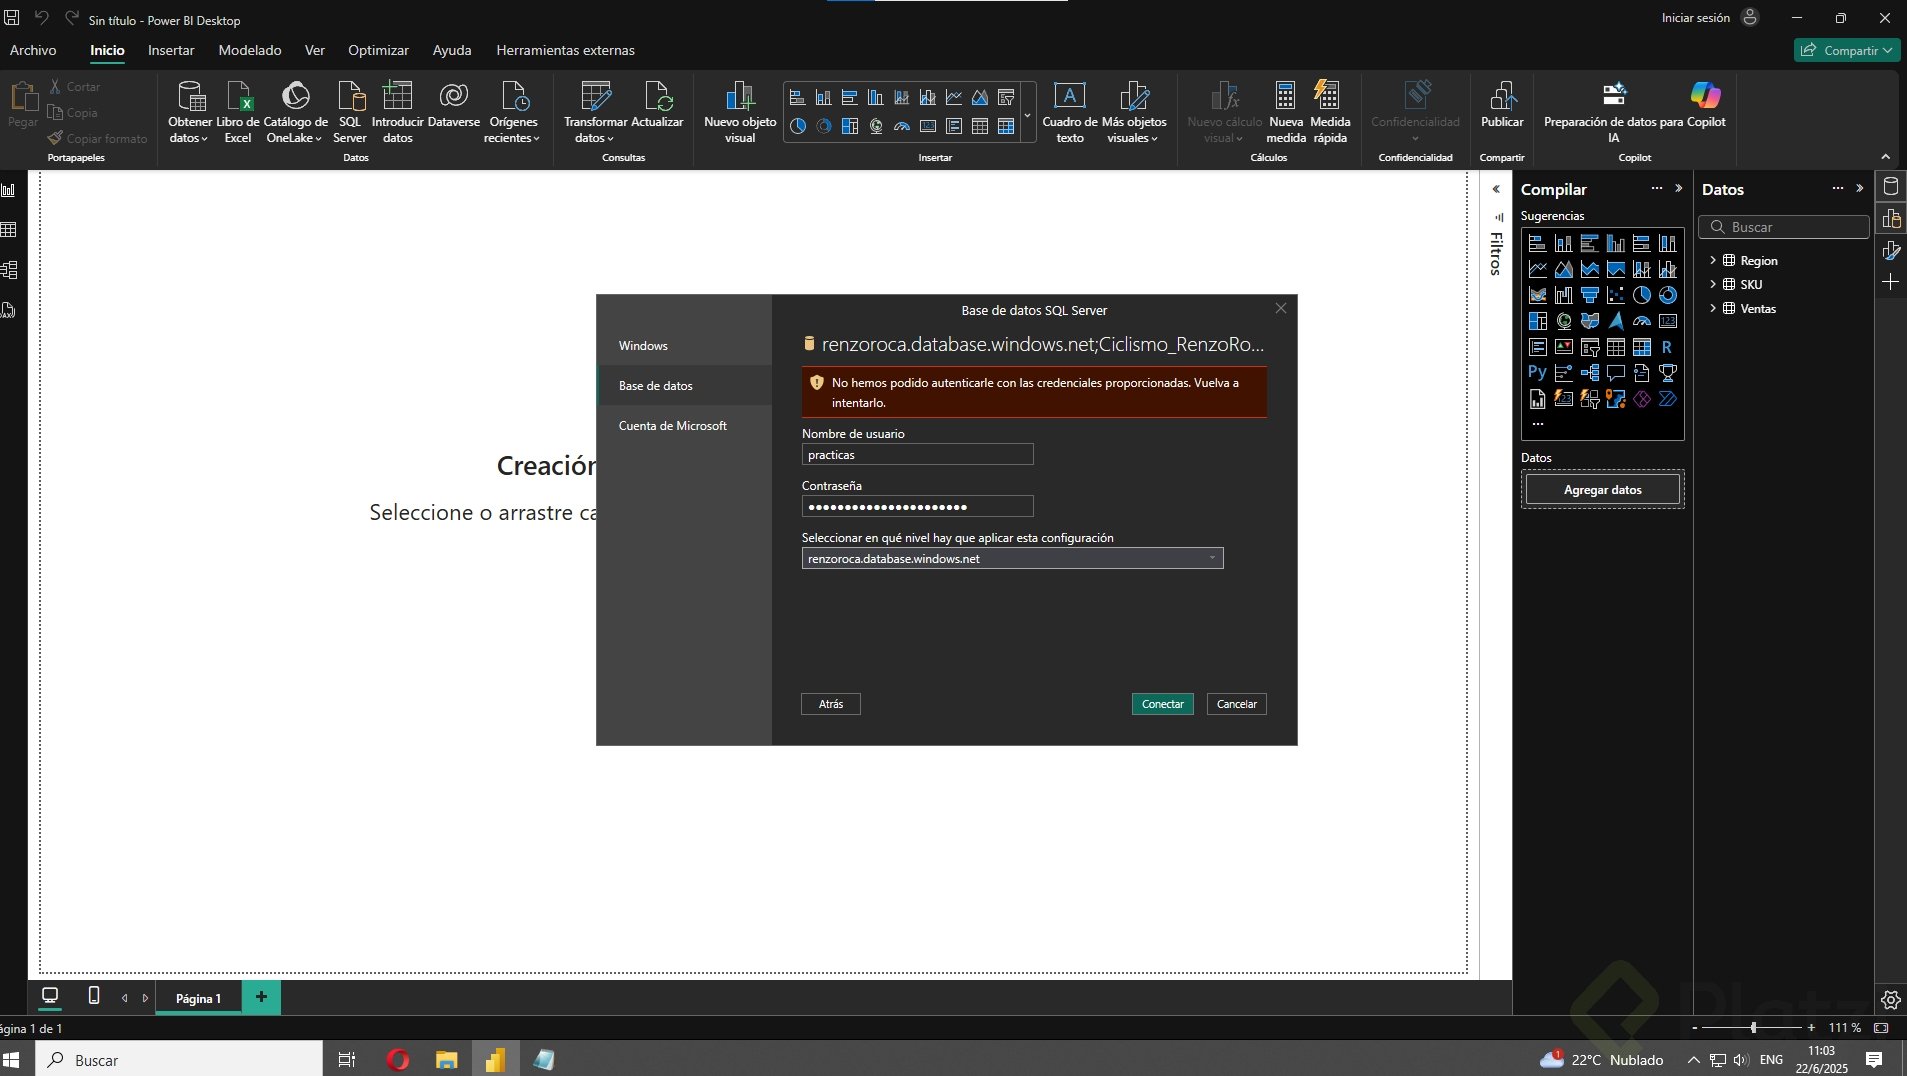Open Orígenes recientes

click(513, 112)
